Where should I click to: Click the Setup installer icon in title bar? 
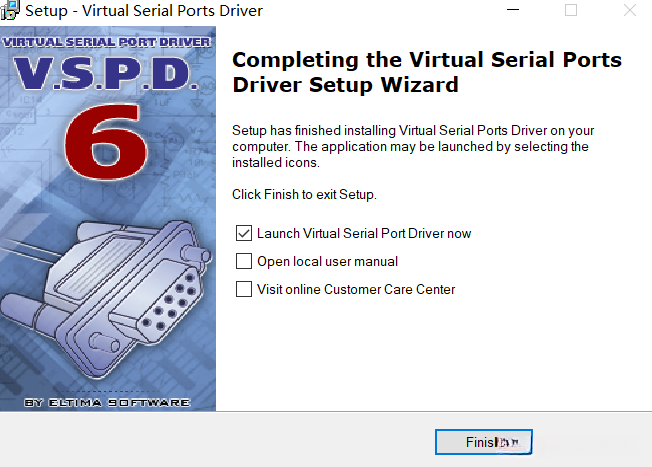point(9,11)
